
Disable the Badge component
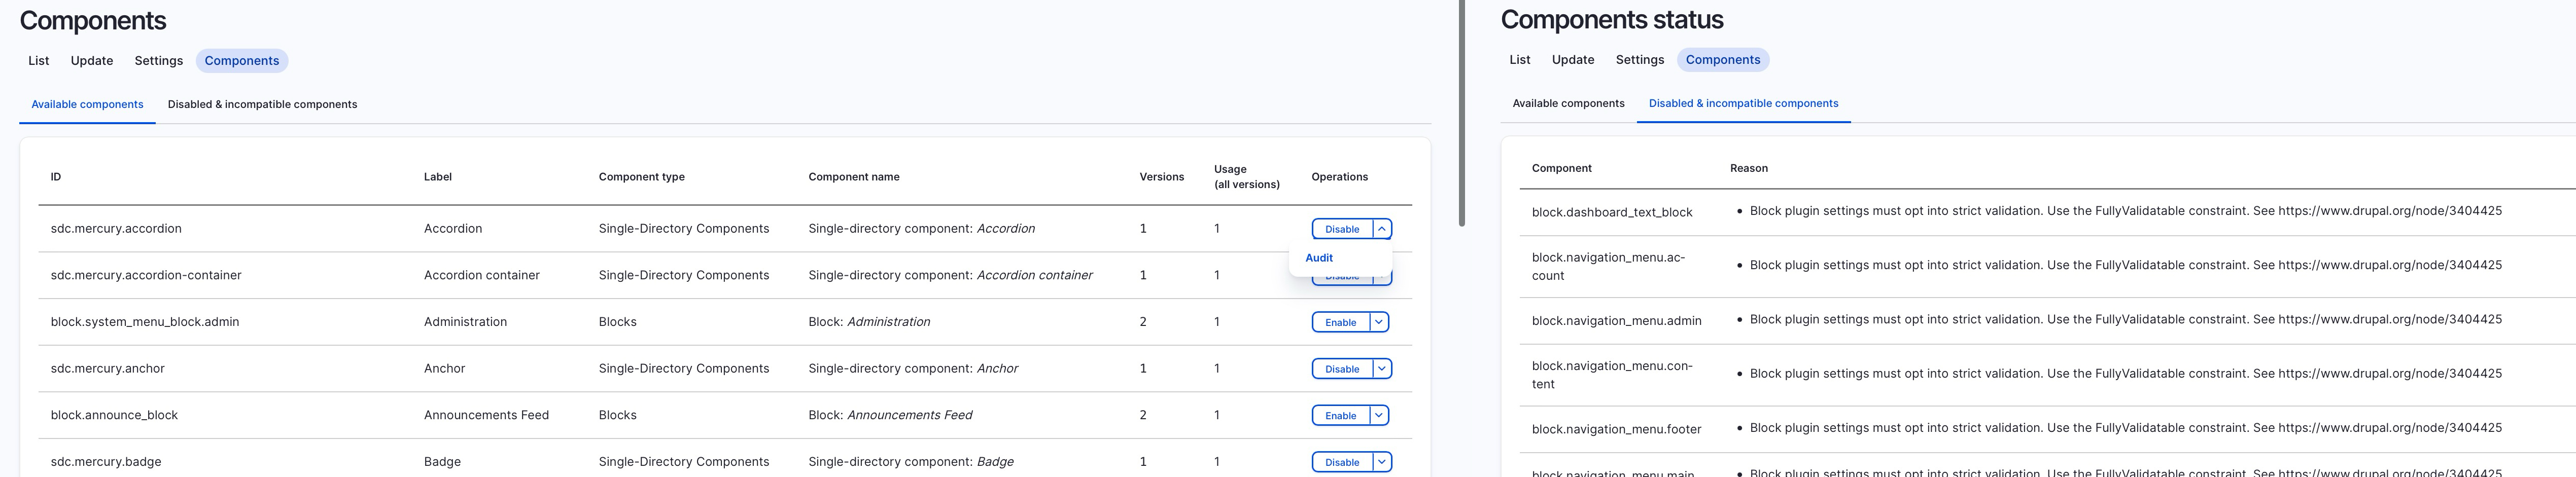point(1342,462)
